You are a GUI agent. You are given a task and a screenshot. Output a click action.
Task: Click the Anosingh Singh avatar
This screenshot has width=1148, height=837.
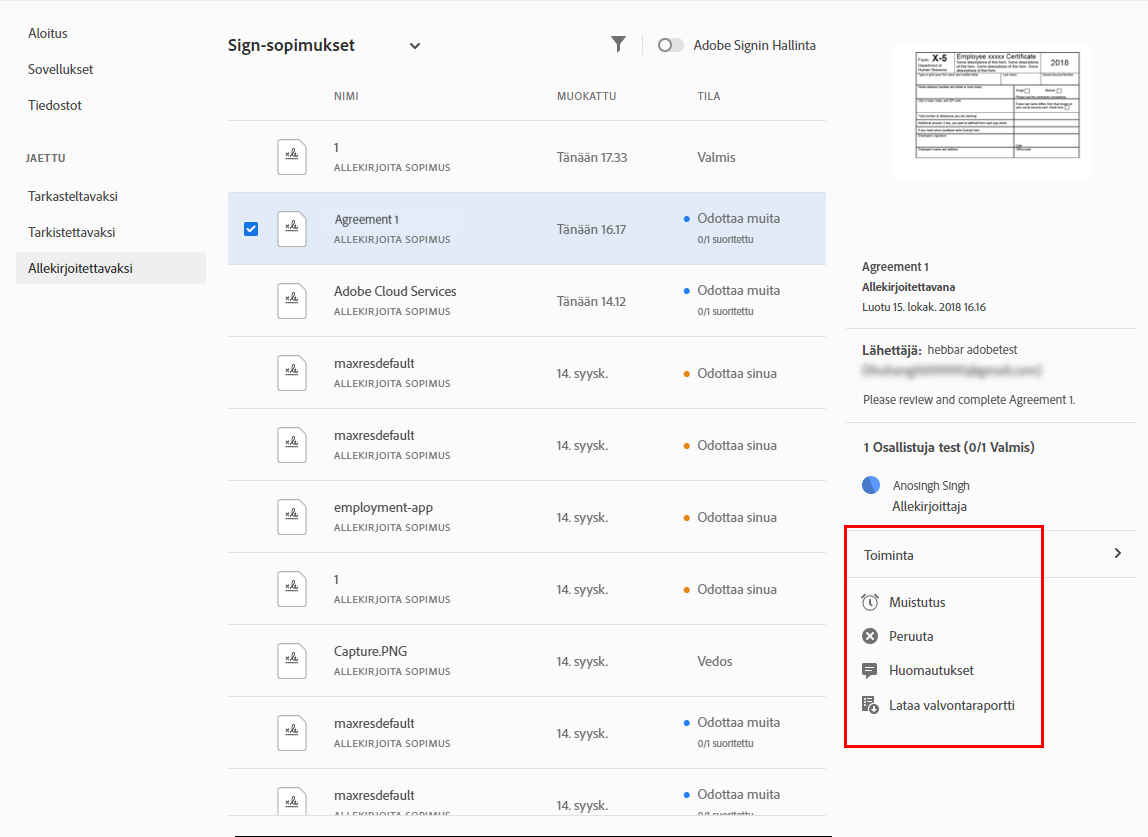[871, 485]
